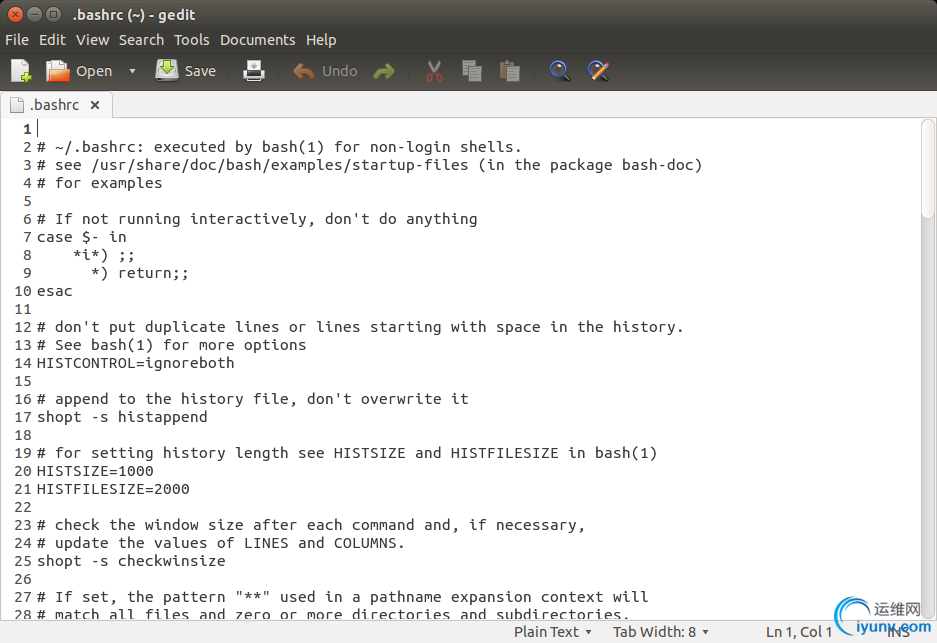
Task: Click the 'If not running interactively' comment
Action: pos(257,219)
